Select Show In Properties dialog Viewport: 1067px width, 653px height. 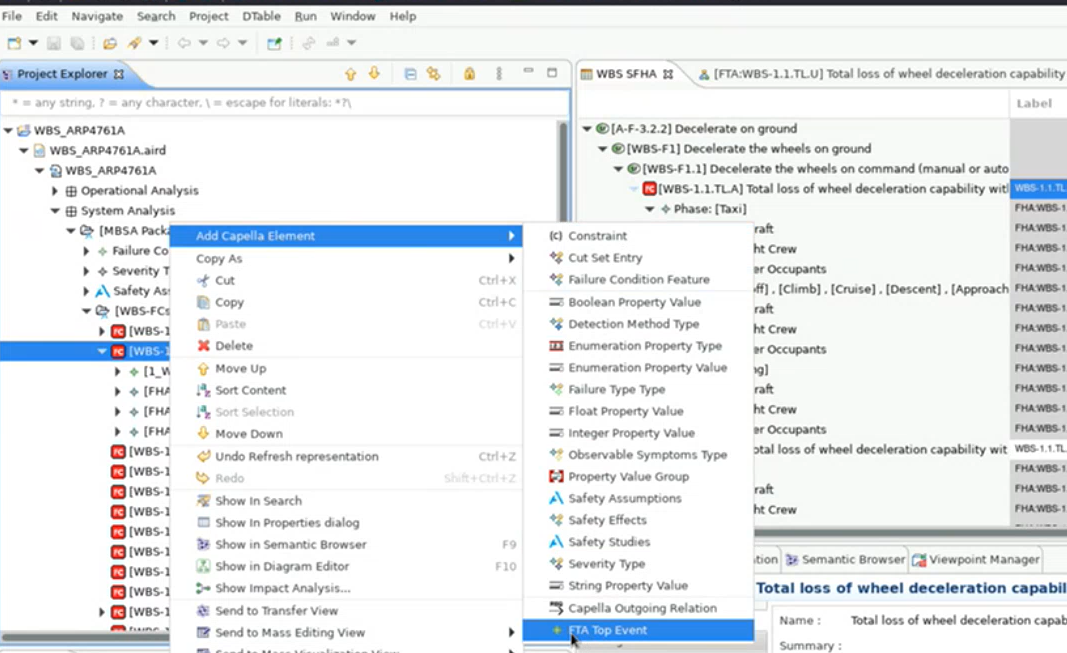tap(346, 522)
